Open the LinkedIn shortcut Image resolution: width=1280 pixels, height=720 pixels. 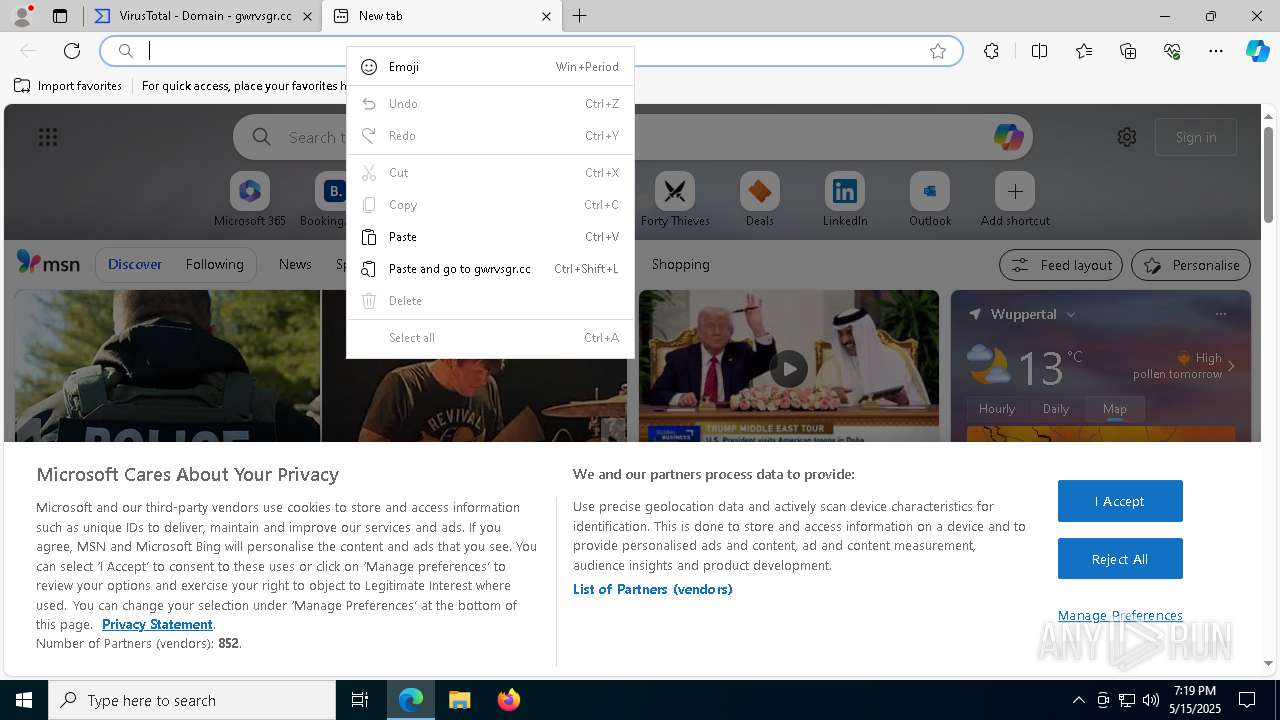[x=845, y=200]
